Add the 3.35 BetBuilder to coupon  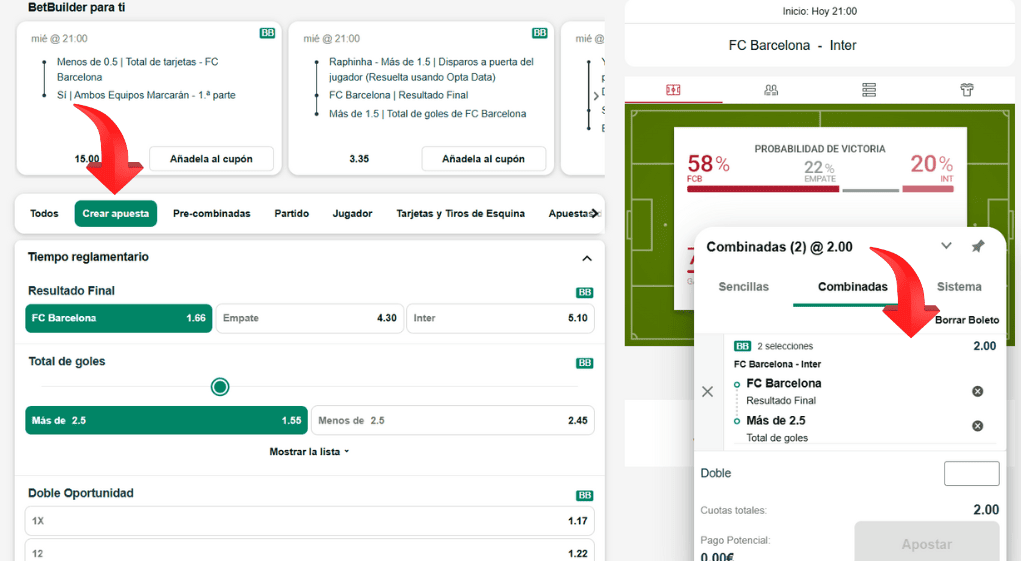[x=483, y=159]
